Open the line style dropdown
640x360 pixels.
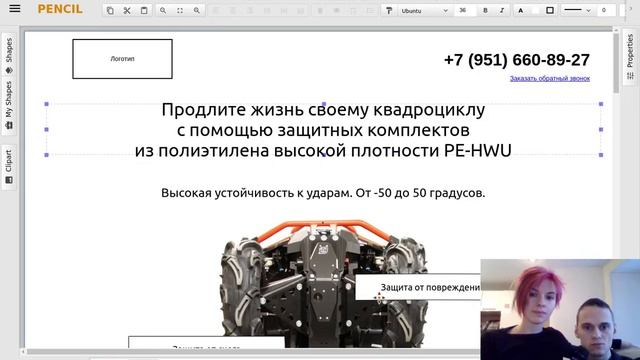[578, 10]
